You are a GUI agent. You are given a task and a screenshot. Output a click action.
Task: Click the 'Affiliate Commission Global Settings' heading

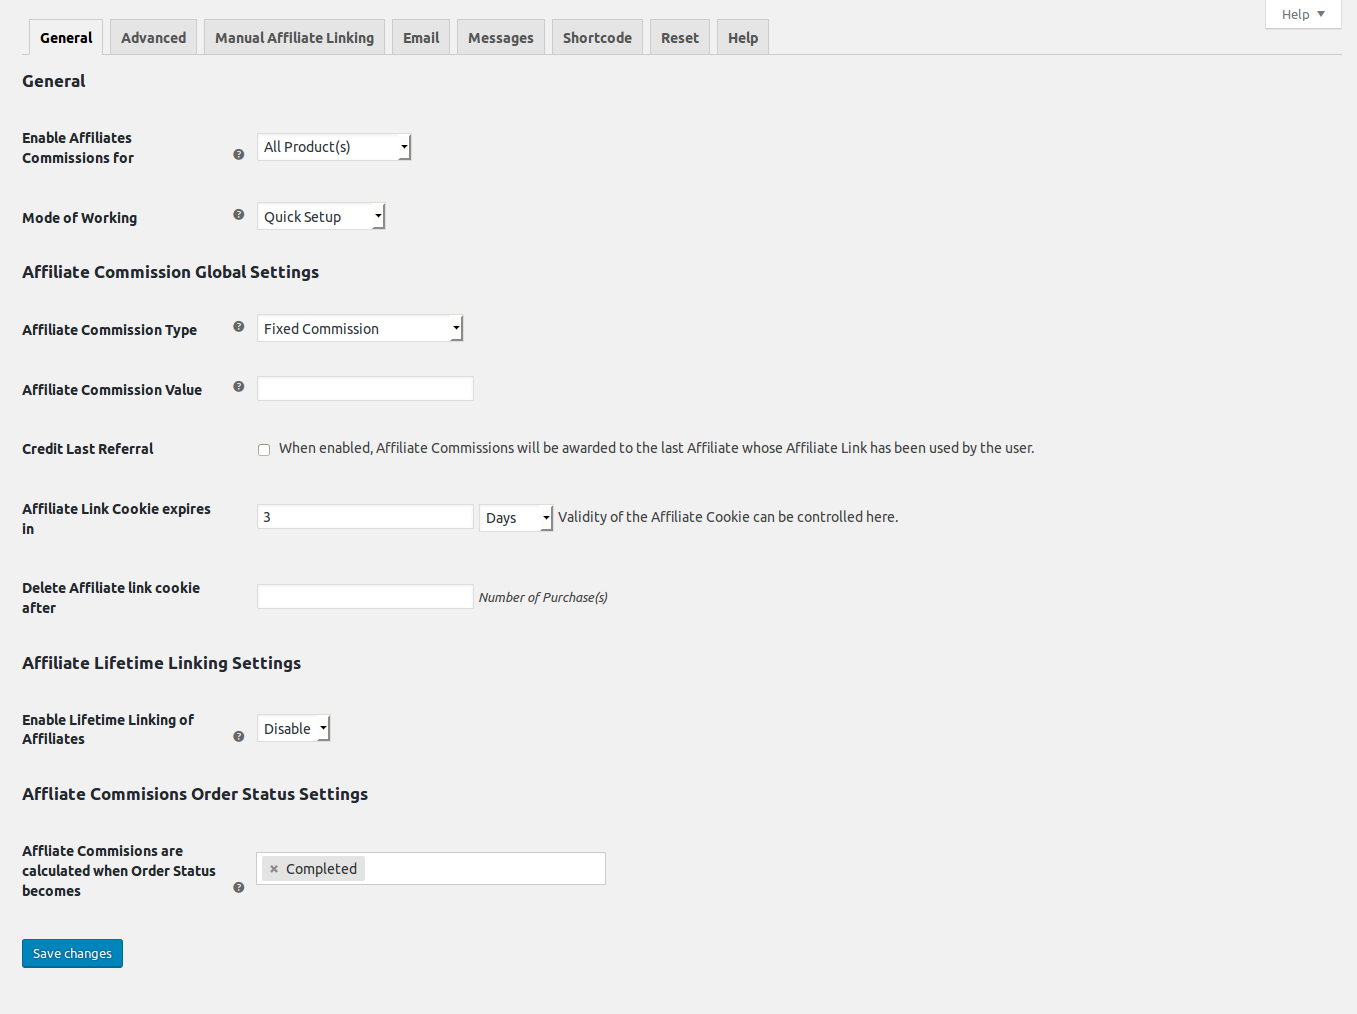[x=171, y=272]
